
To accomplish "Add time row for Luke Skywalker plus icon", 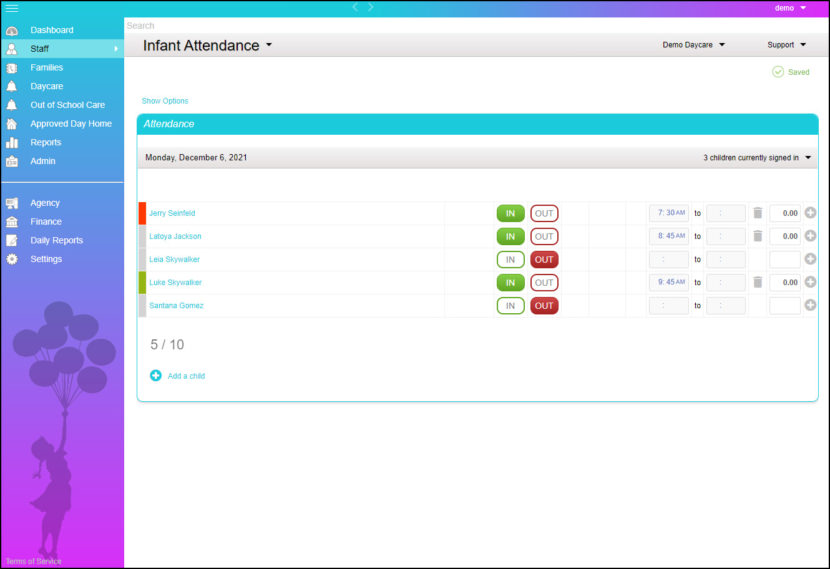I will point(810,282).
